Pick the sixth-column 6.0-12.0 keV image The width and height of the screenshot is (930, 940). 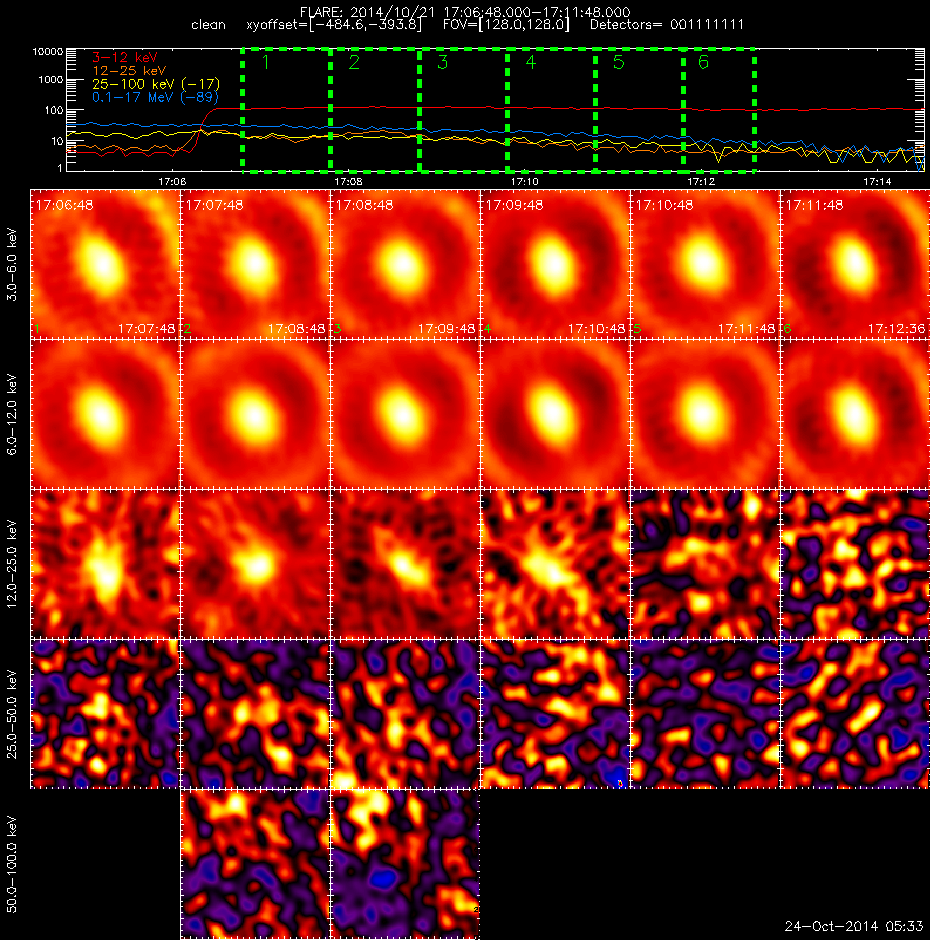tap(855, 414)
